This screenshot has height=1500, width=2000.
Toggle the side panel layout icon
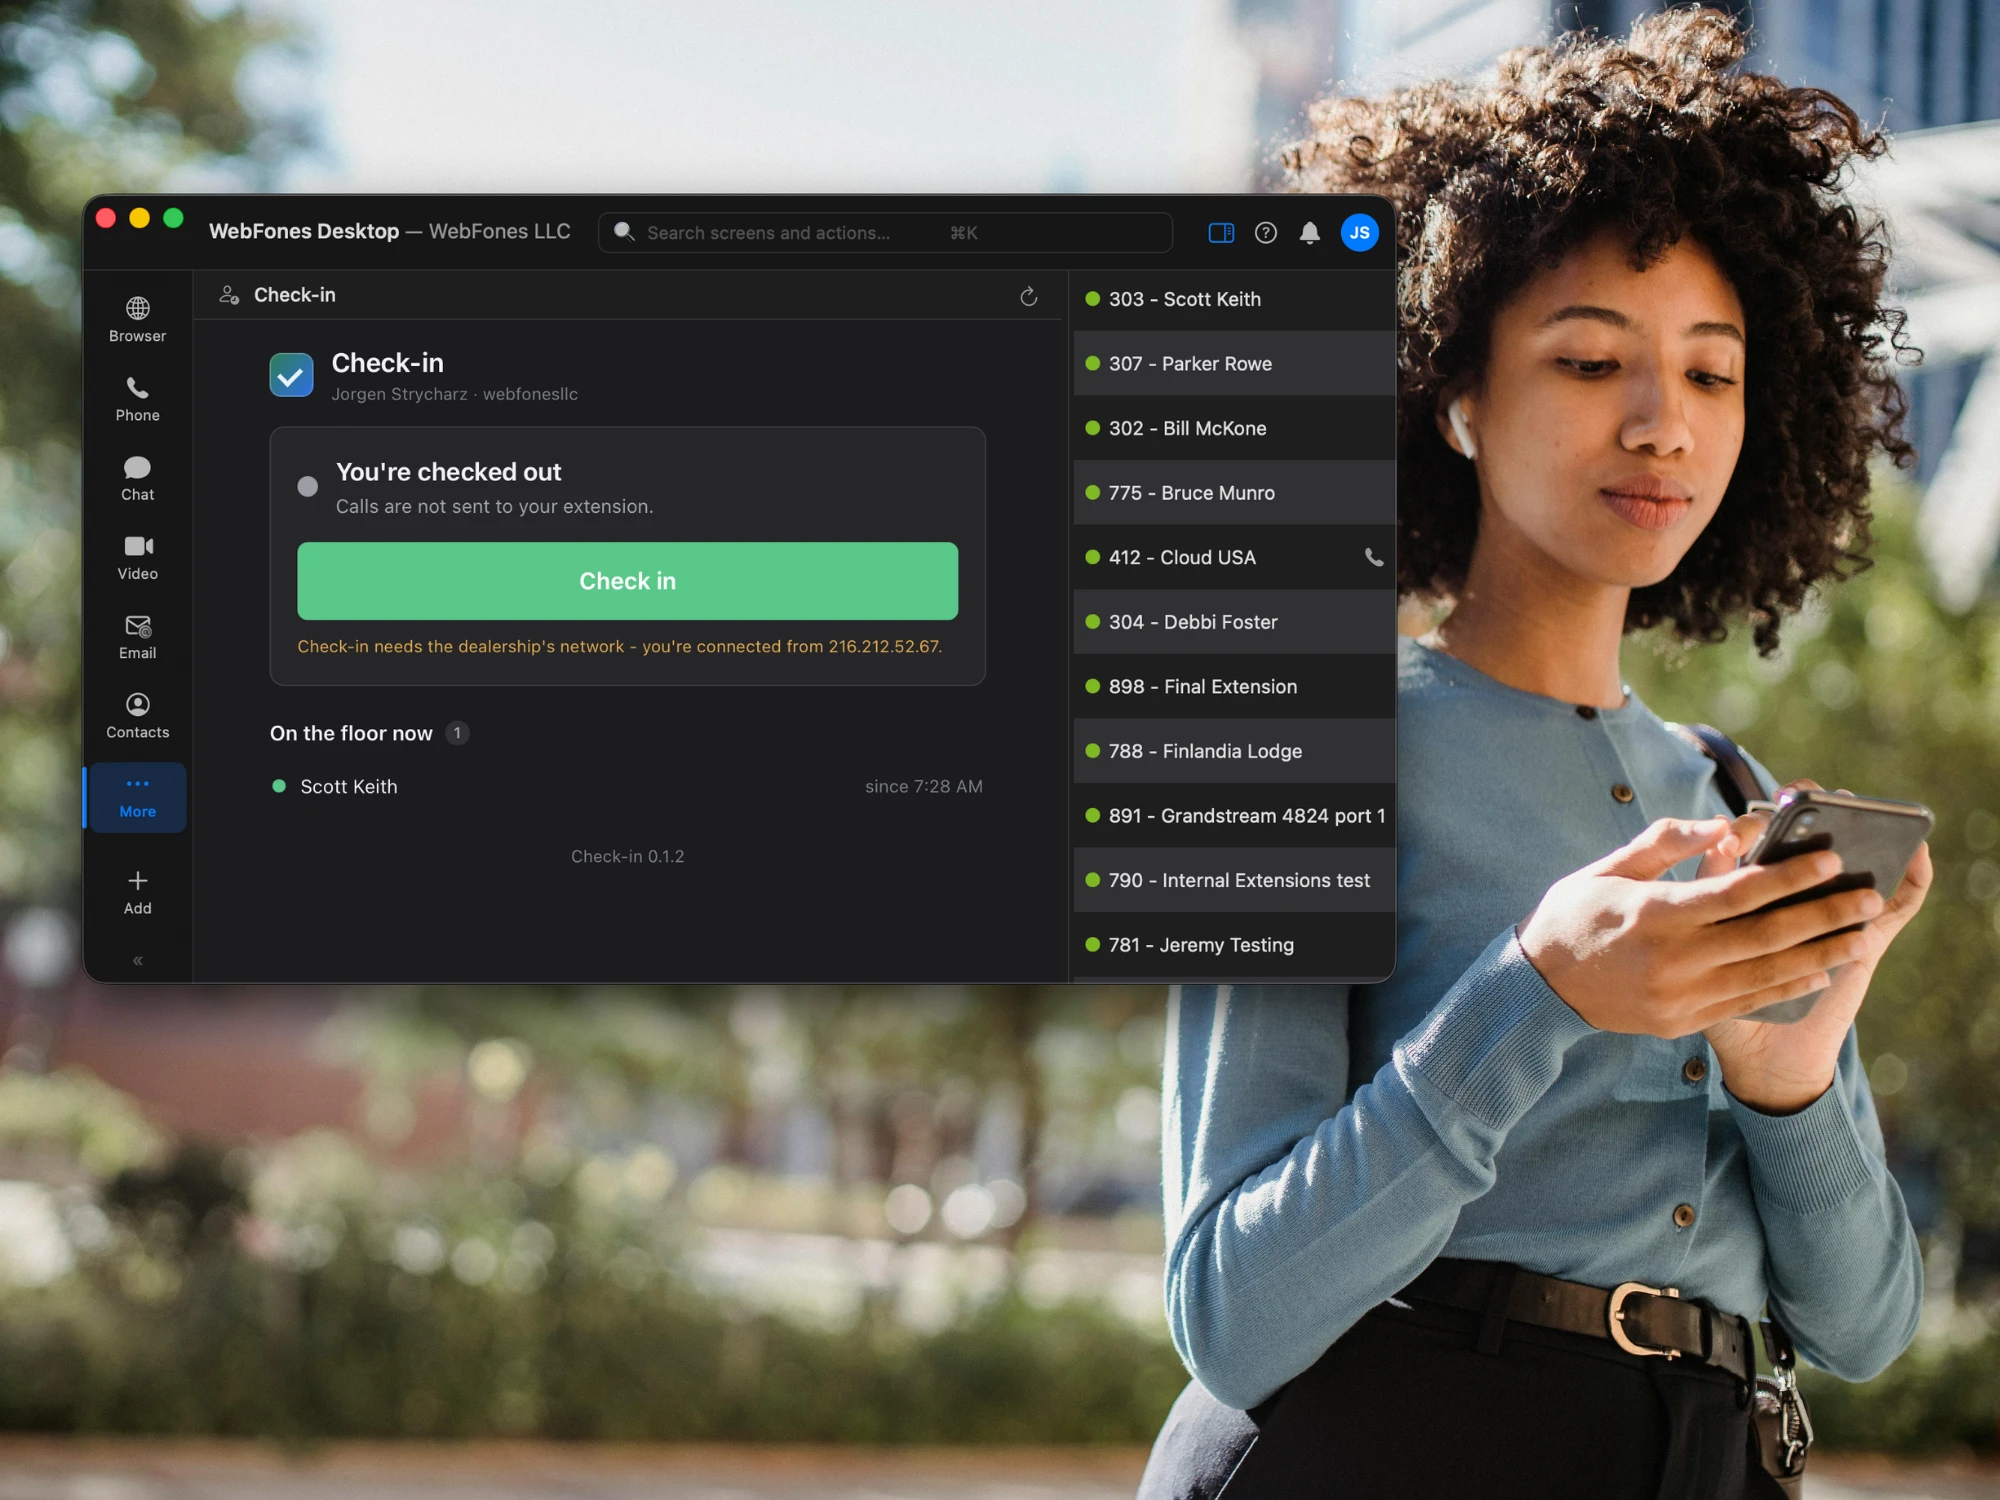click(1221, 233)
